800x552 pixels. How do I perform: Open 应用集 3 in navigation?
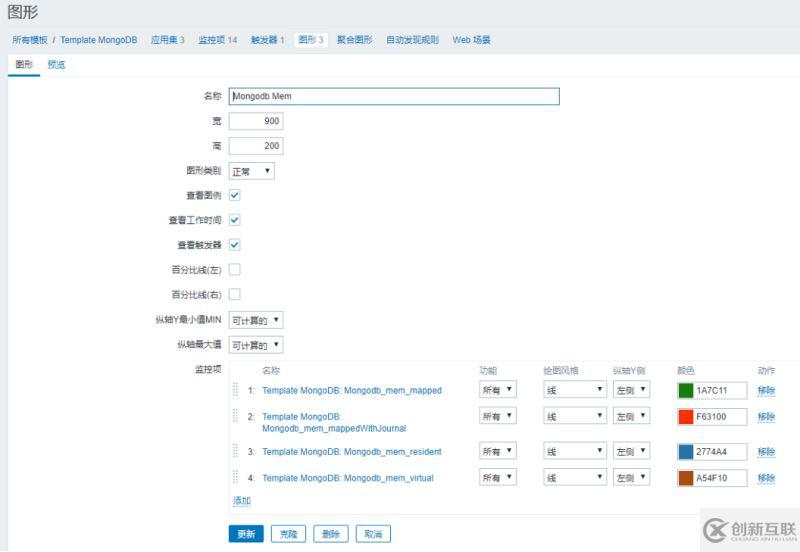tap(167, 39)
